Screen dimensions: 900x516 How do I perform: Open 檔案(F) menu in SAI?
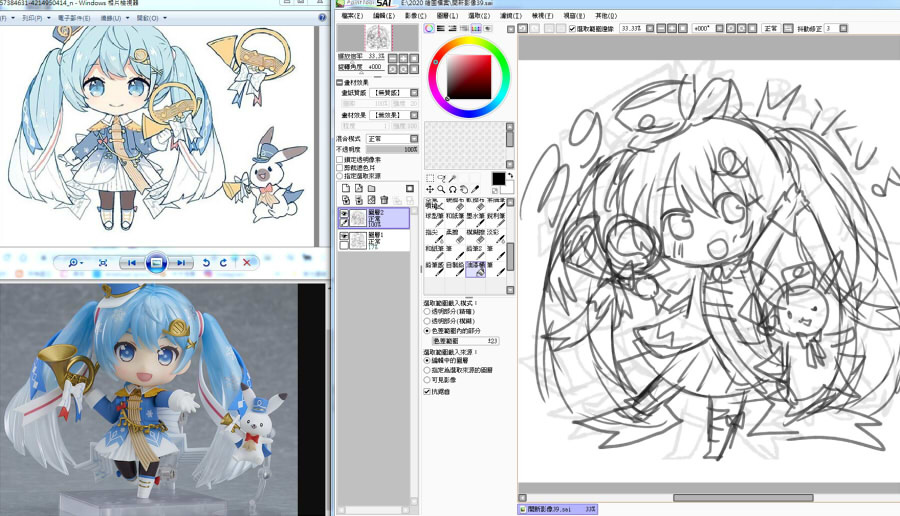point(352,15)
